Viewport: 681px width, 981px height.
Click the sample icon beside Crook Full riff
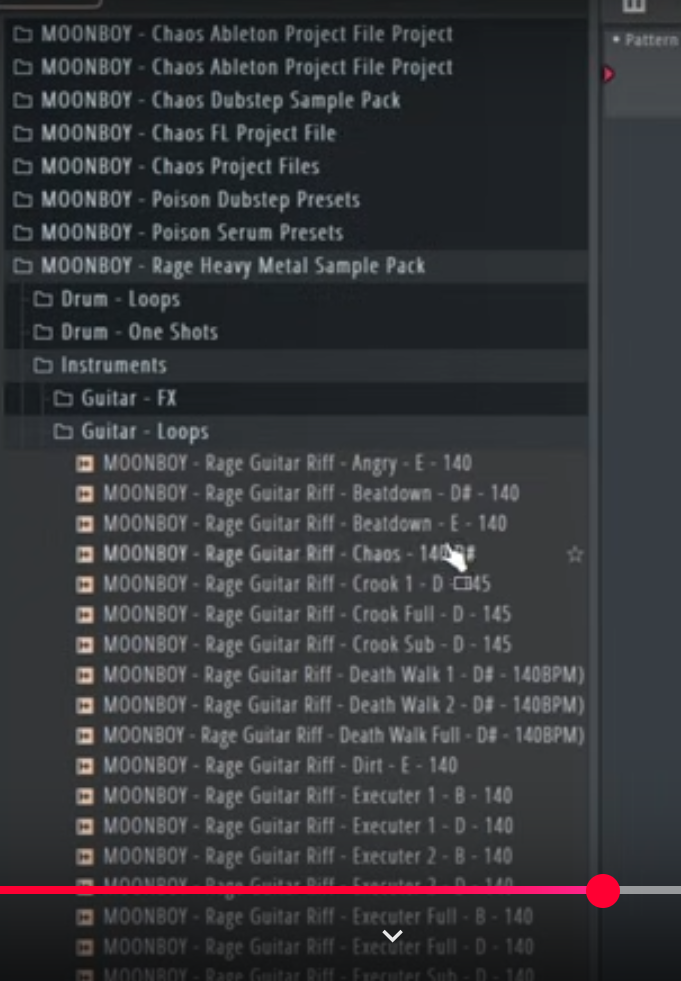point(84,614)
